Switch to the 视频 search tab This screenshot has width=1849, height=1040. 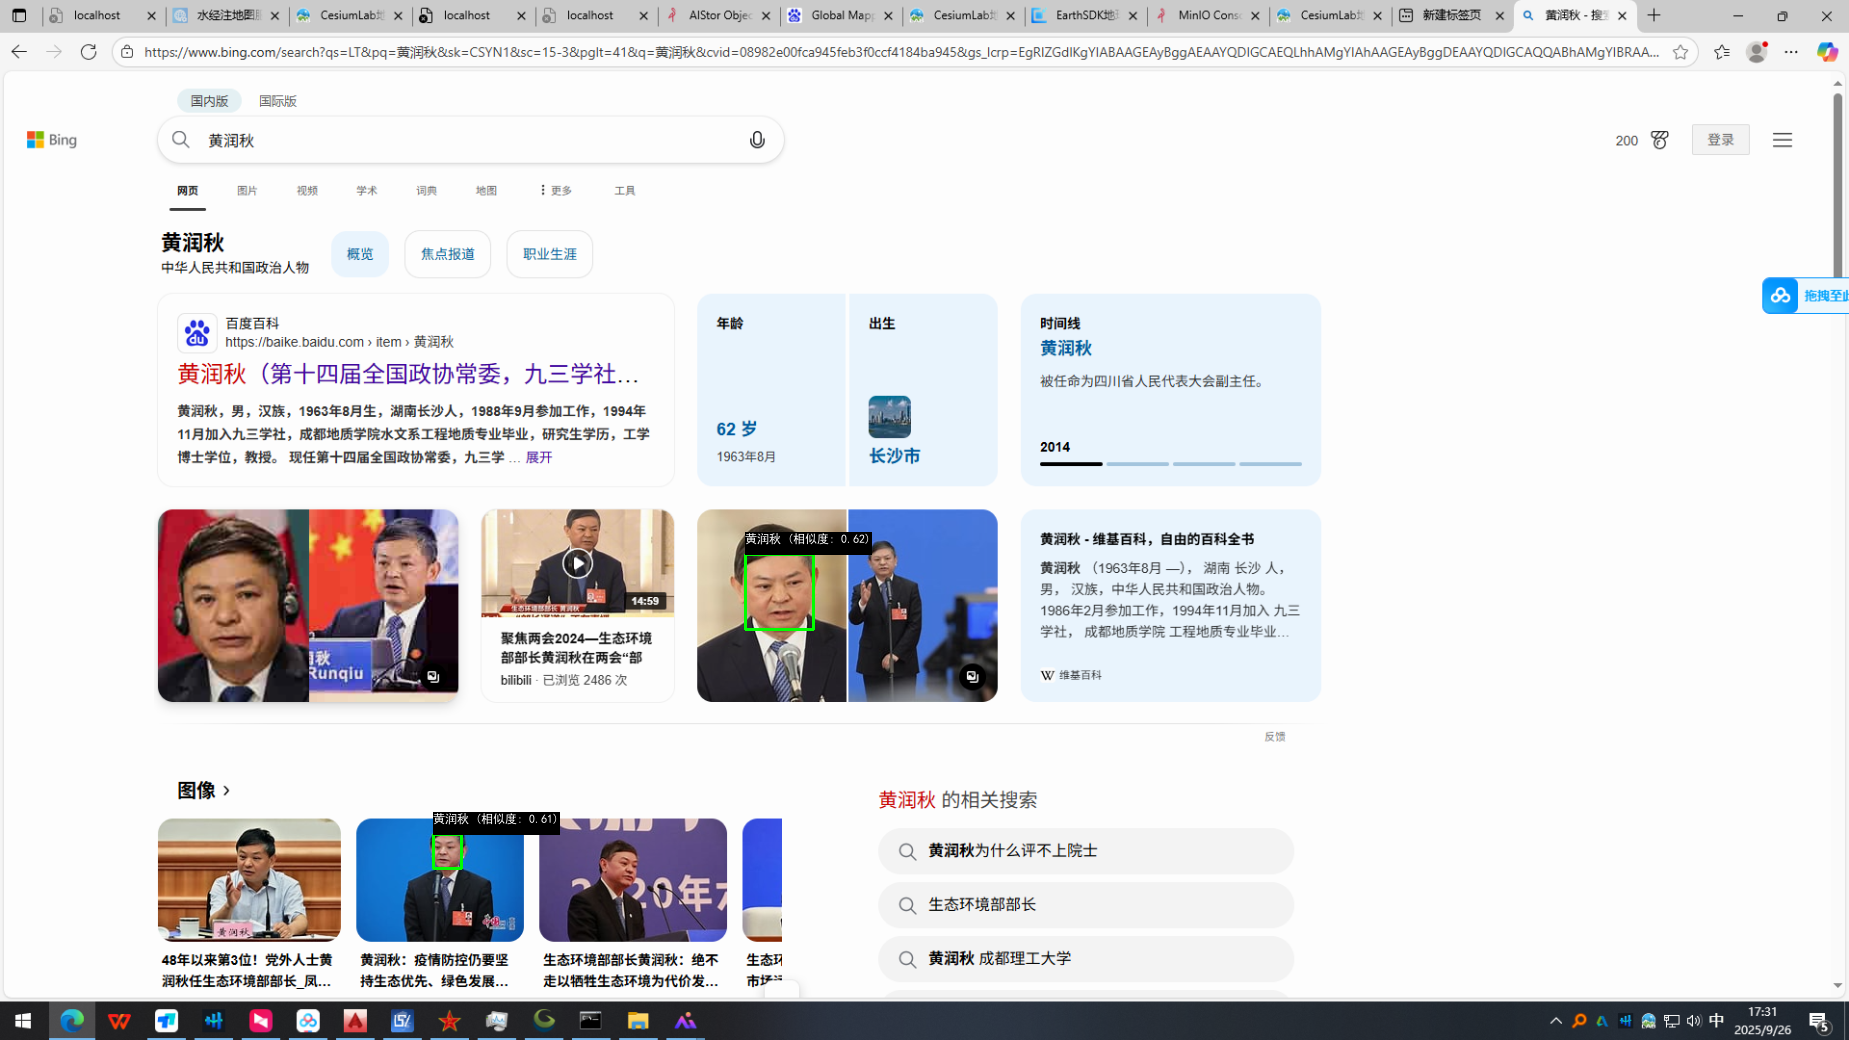pos(307,190)
